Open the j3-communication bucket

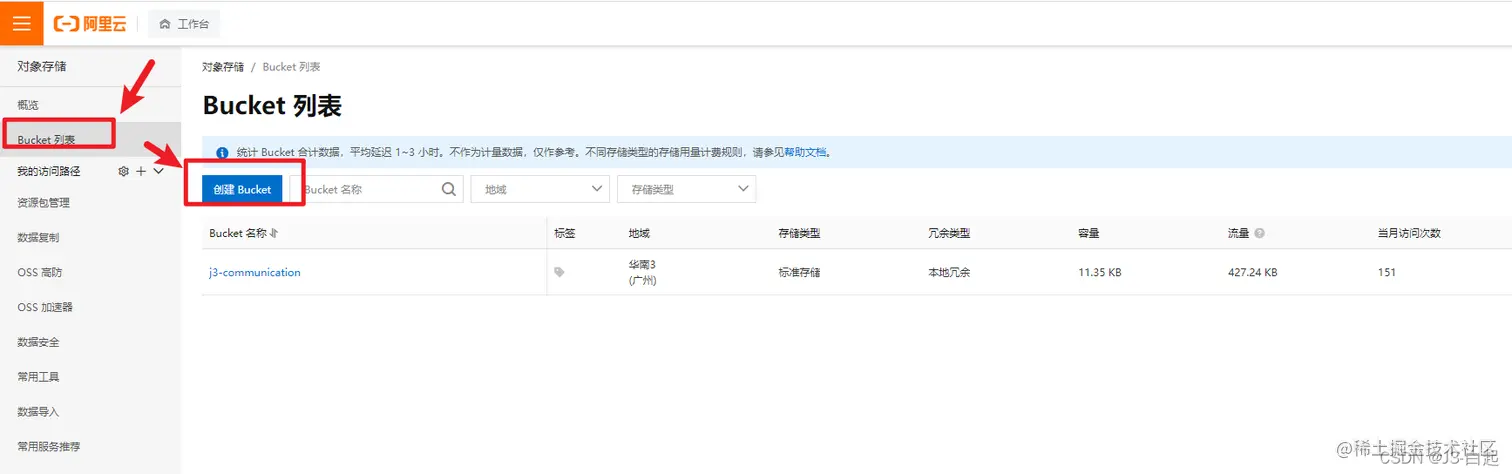(x=255, y=272)
